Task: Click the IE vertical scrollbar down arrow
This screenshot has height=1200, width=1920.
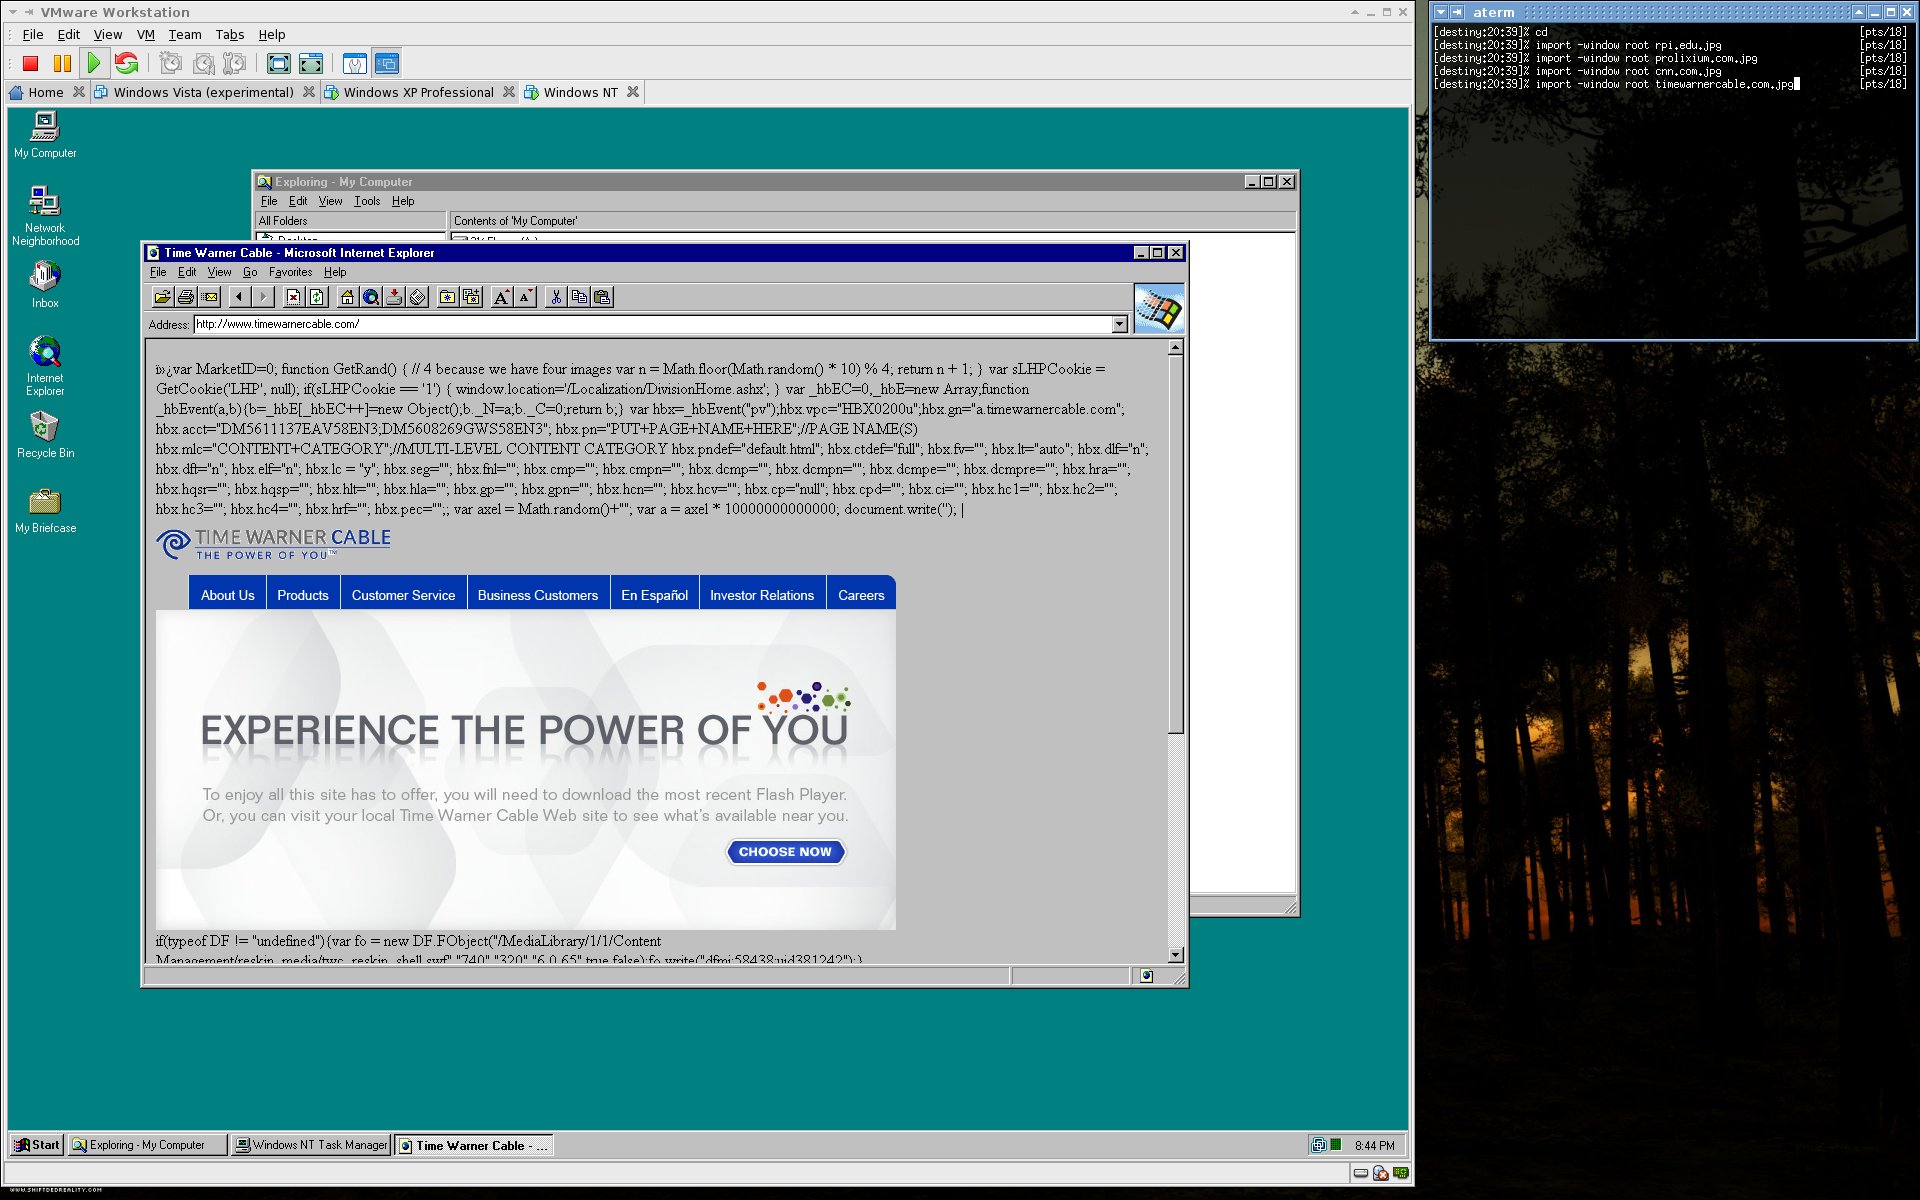Action: (1176, 955)
